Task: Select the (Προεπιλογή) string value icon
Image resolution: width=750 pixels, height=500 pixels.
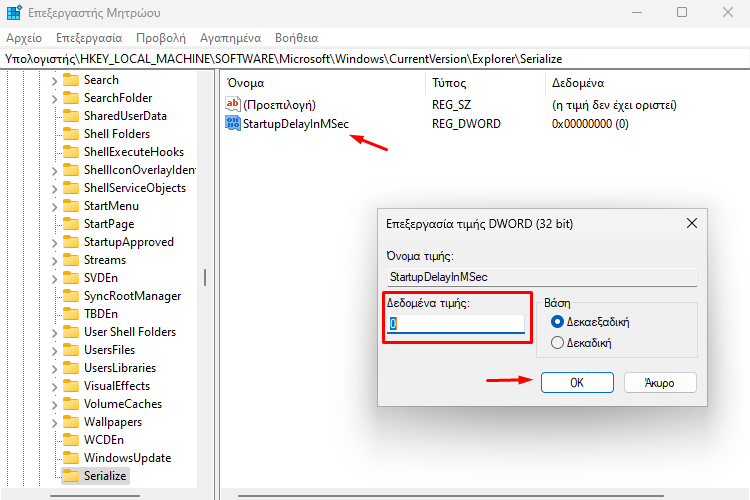Action: point(232,104)
